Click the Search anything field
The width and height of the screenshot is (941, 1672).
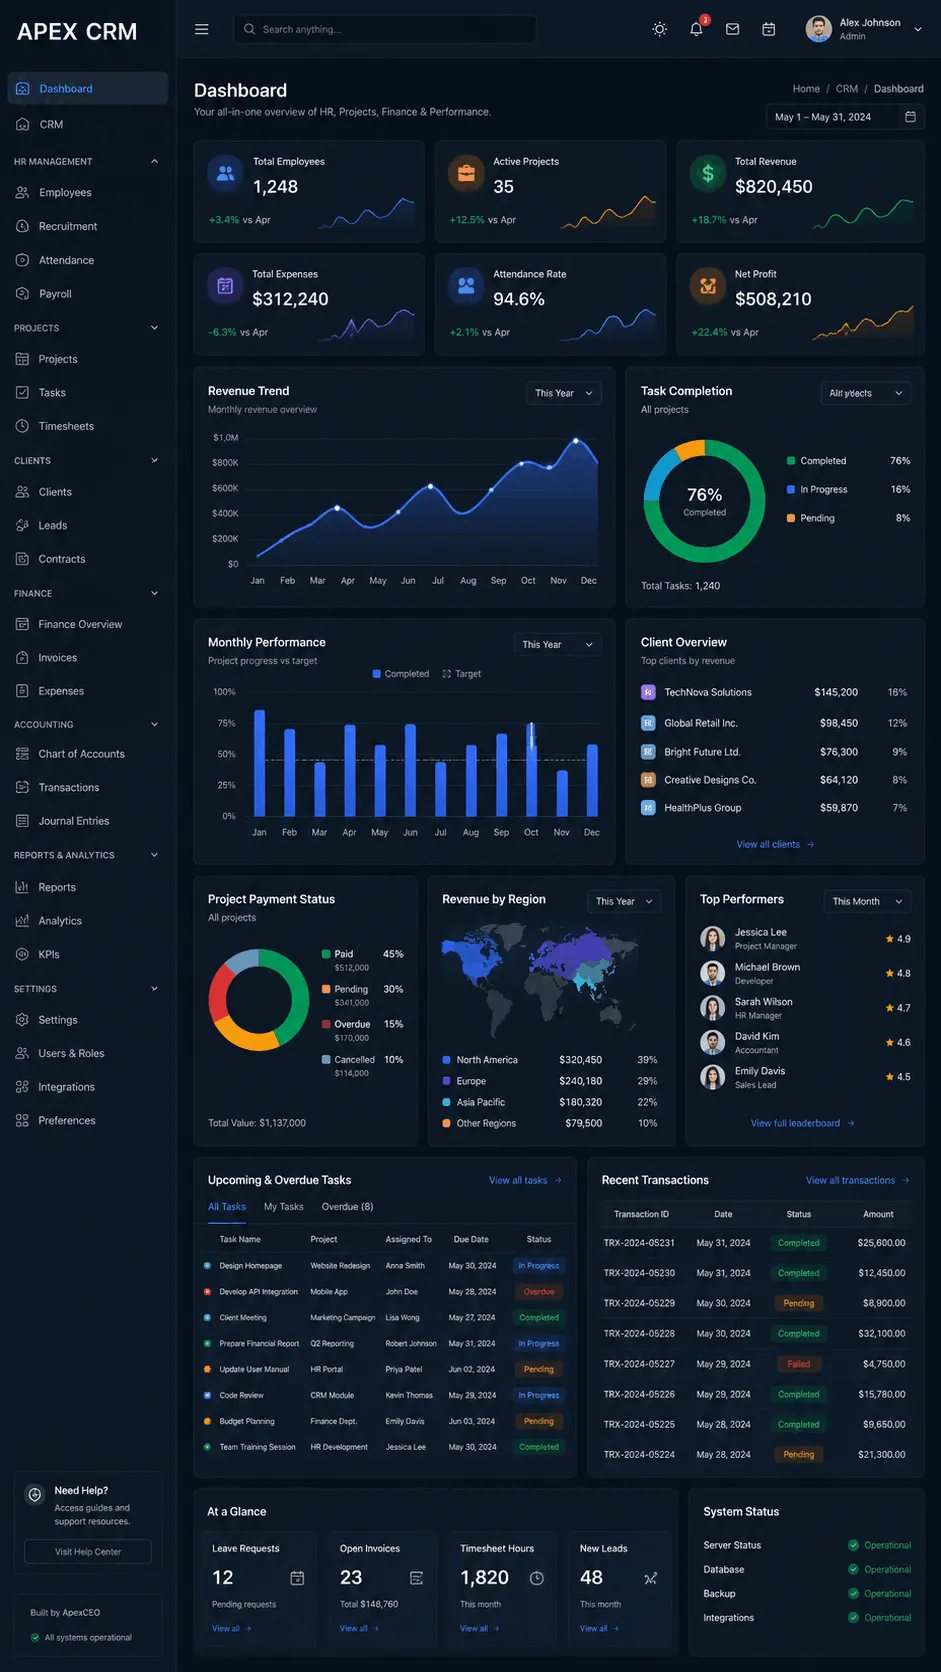click(x=385, y=29)
